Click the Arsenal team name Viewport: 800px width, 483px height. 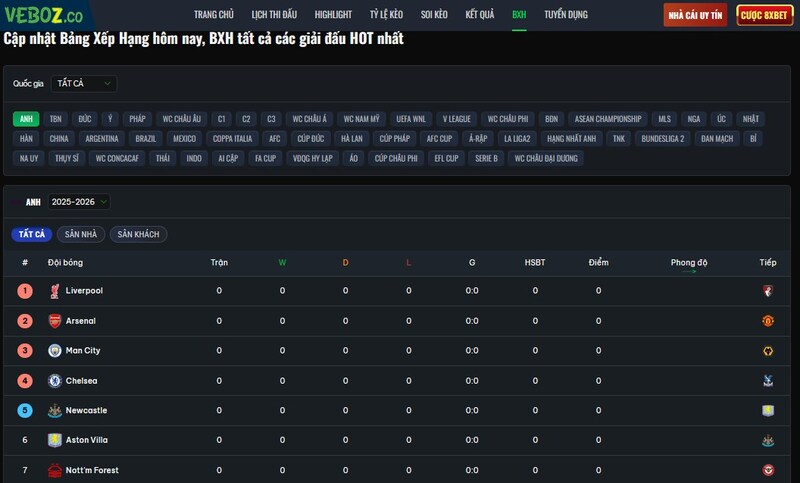[81, 321]
